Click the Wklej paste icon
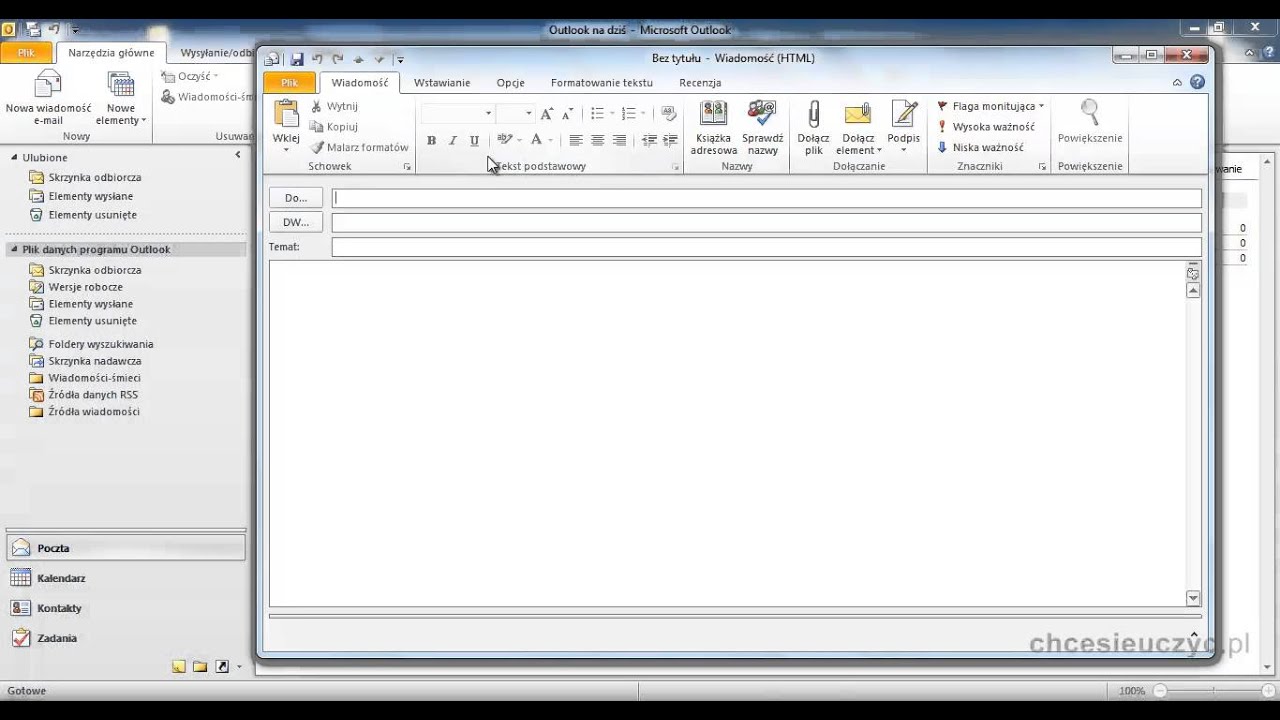This screenshot has width=1280, height=720. tap(286, 114)
